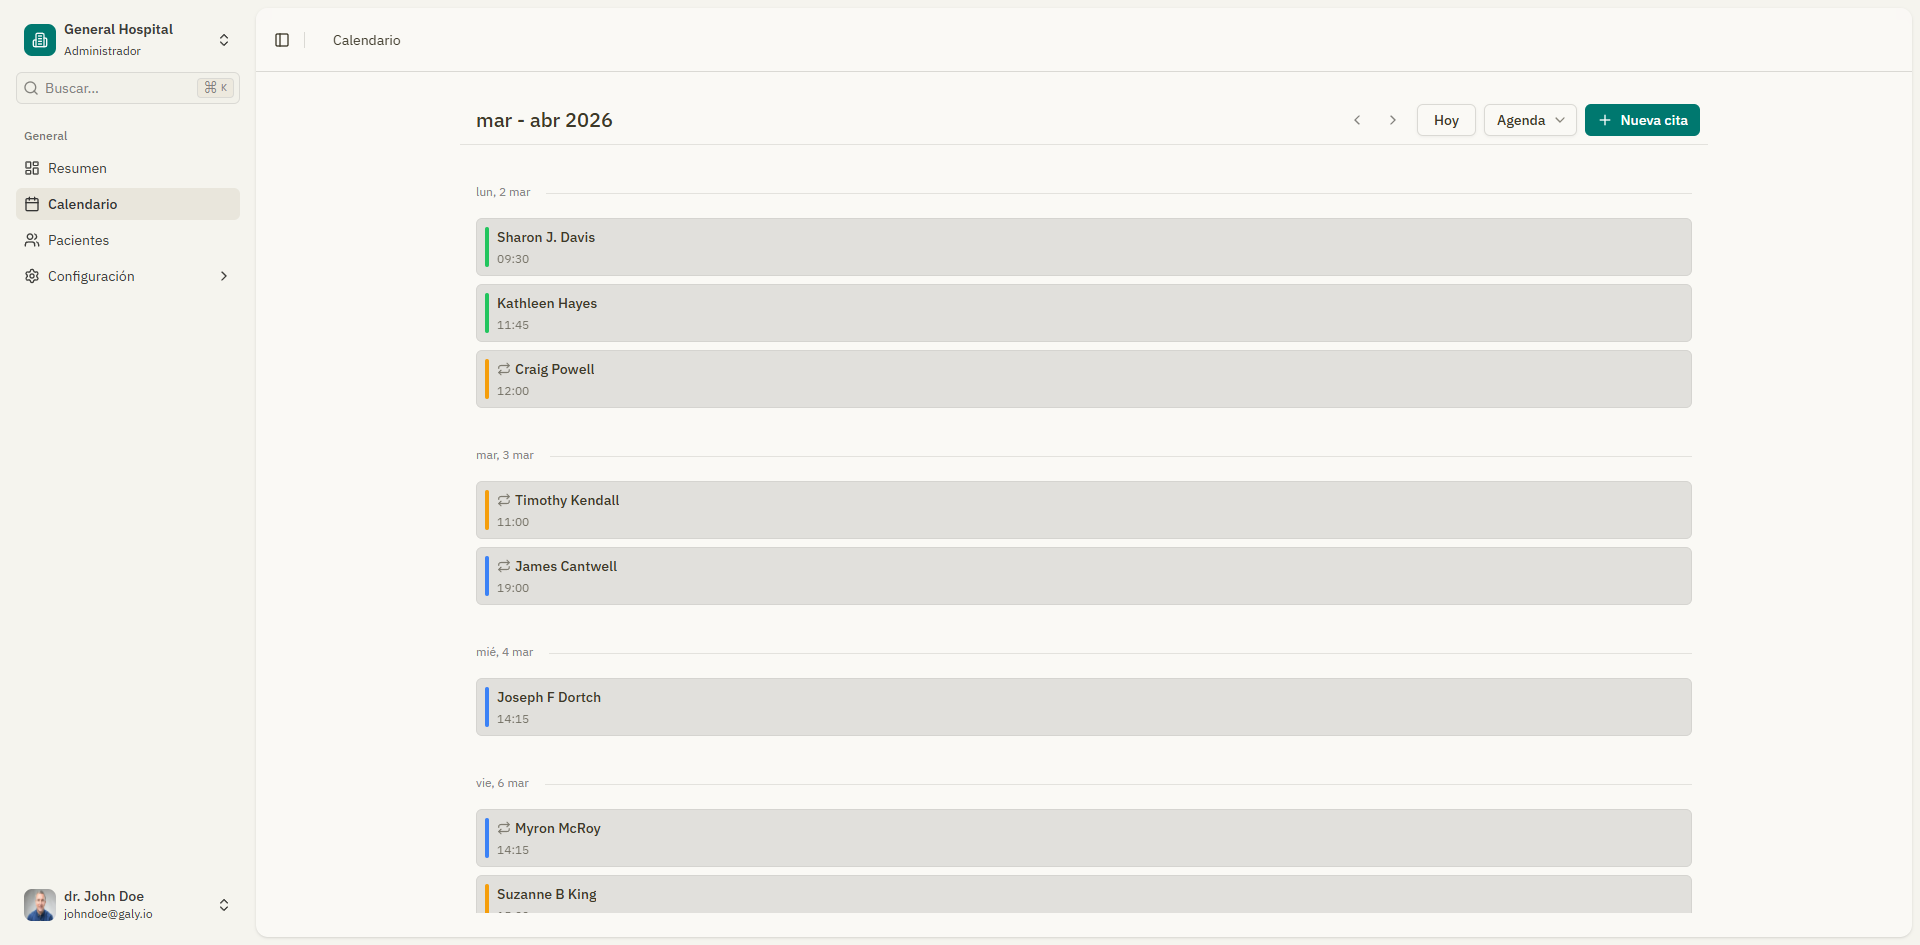Select Calendario in the breadcrumb
The width and height of the screenshot is (1920, 945).
coord(365,40)
